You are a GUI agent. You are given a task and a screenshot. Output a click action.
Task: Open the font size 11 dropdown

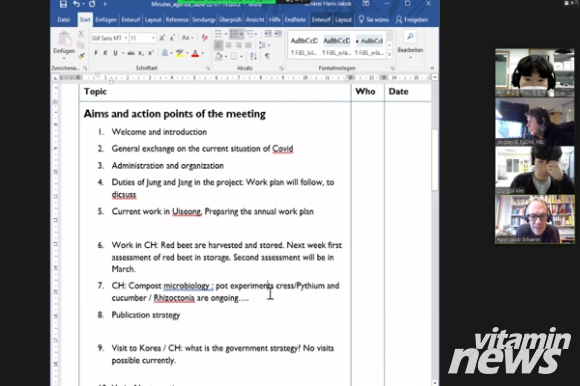[153, 38]
